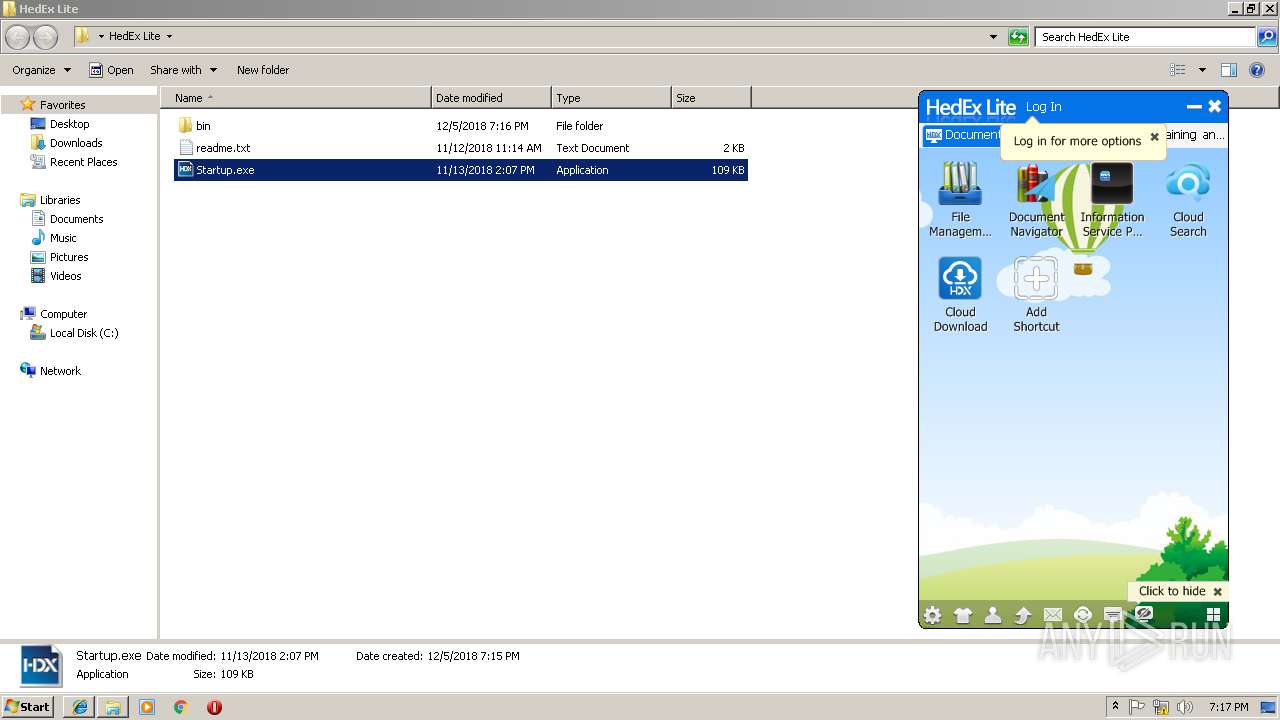
Task: Click the message card icon in HedEx toolbar
Action: pos(1113,615)
